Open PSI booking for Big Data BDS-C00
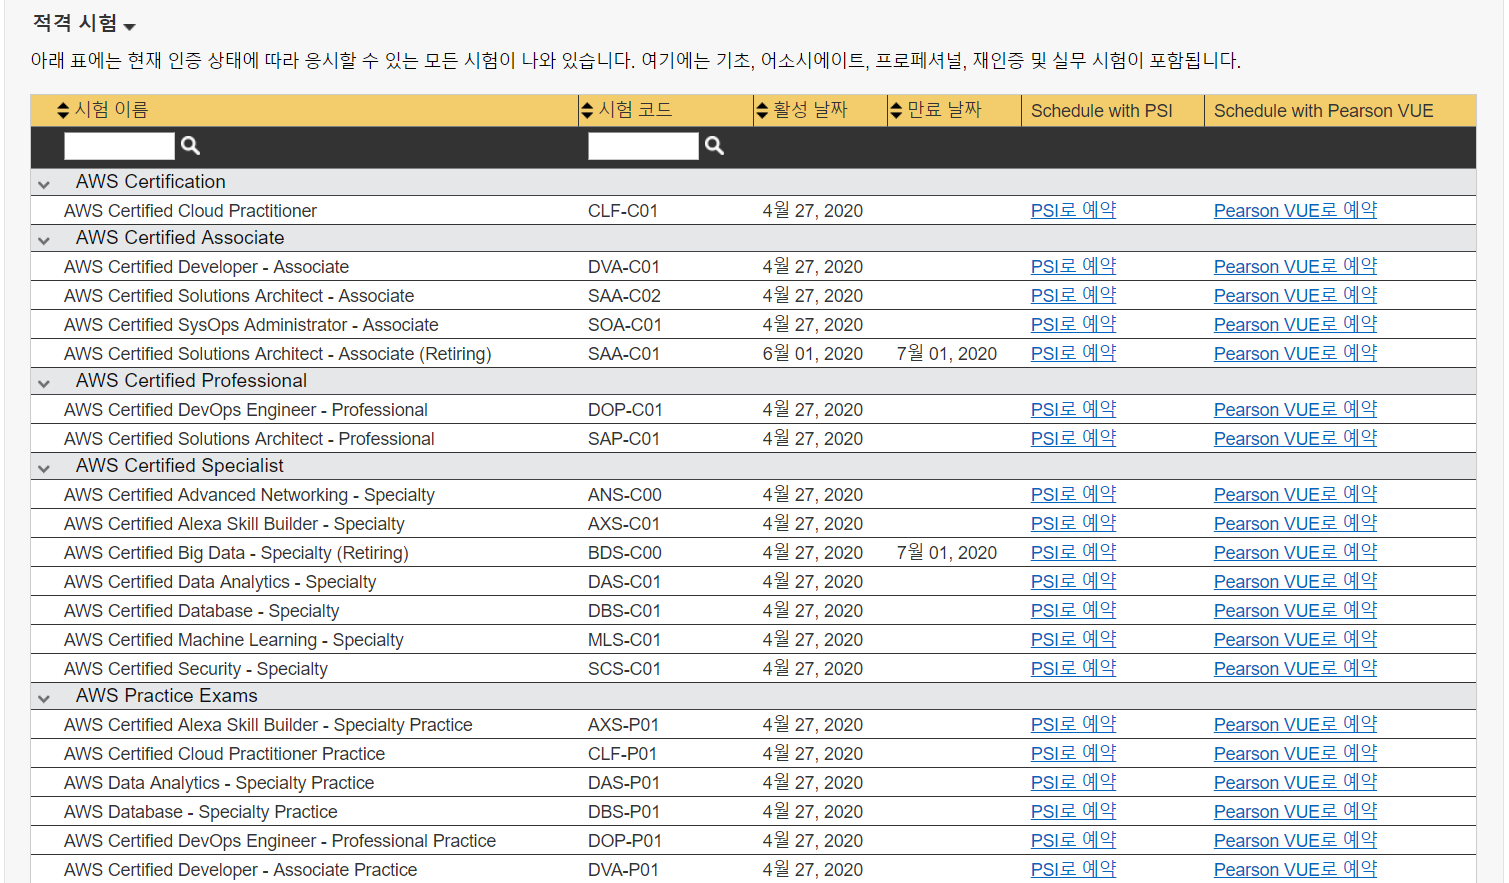The height and width of the screenshot is (883, 1509). click(1073, 552)
